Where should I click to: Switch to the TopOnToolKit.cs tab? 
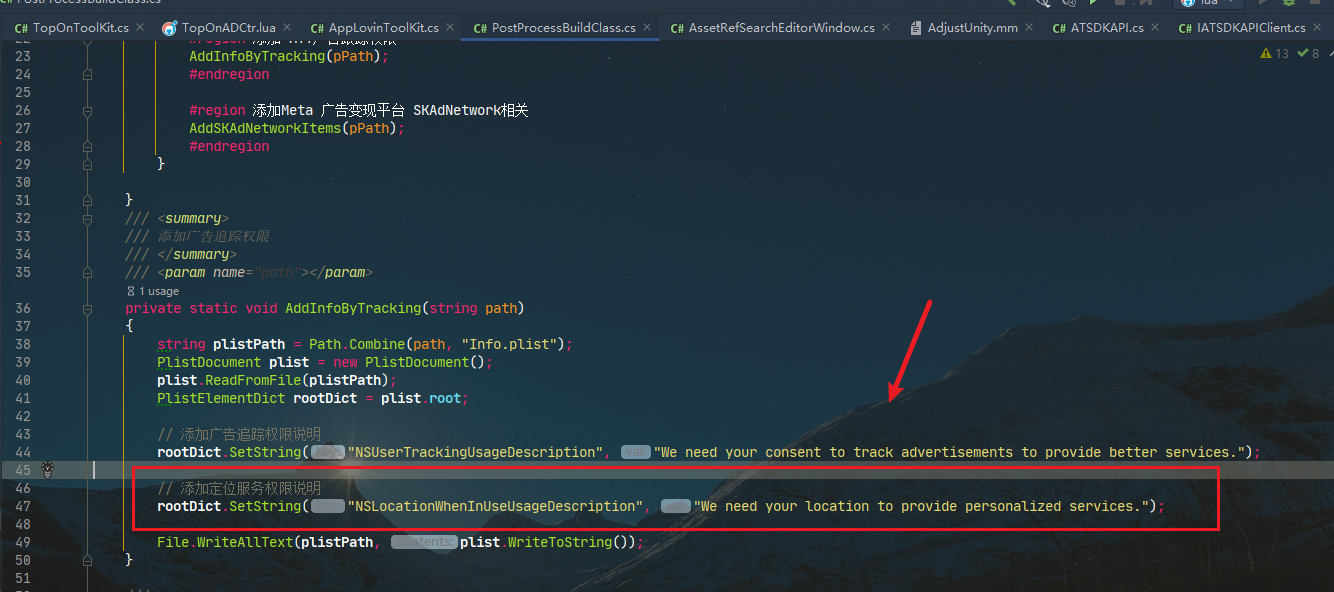tap(80, 28)
